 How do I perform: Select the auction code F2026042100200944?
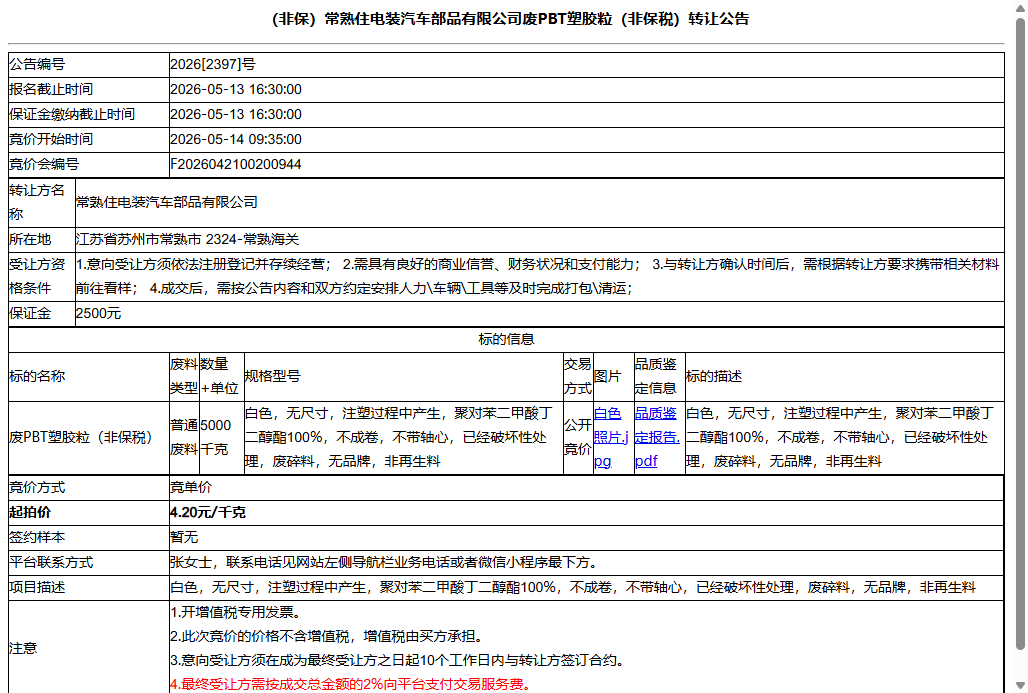tap(236, 164)
